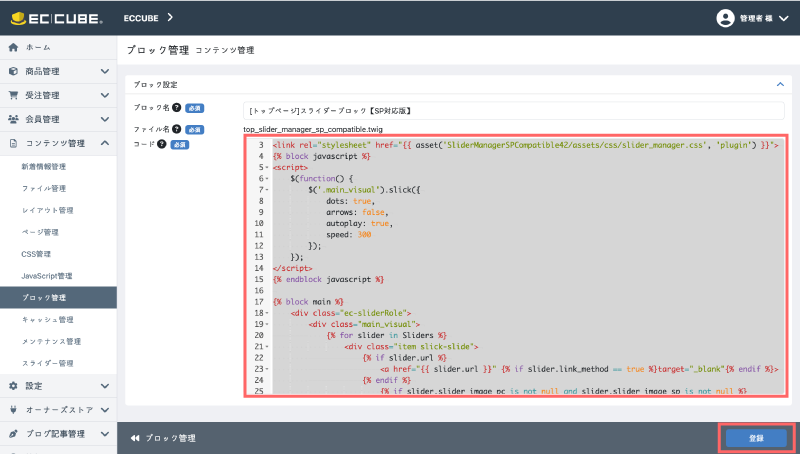Click the ブログ記事管理 pen icon
The width and height of the screenshot is (800, 454).
coord(13,434)
